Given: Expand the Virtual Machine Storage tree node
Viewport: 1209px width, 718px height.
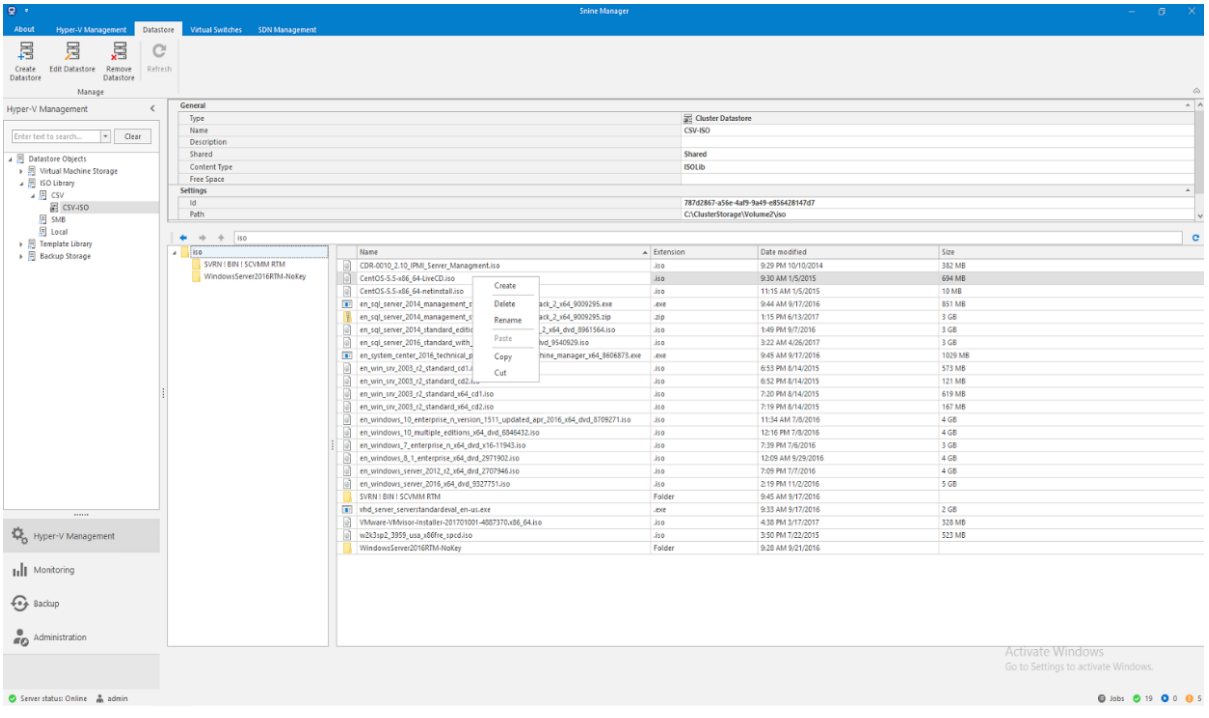Looking at the screenshot, I should tap(21, 171).
